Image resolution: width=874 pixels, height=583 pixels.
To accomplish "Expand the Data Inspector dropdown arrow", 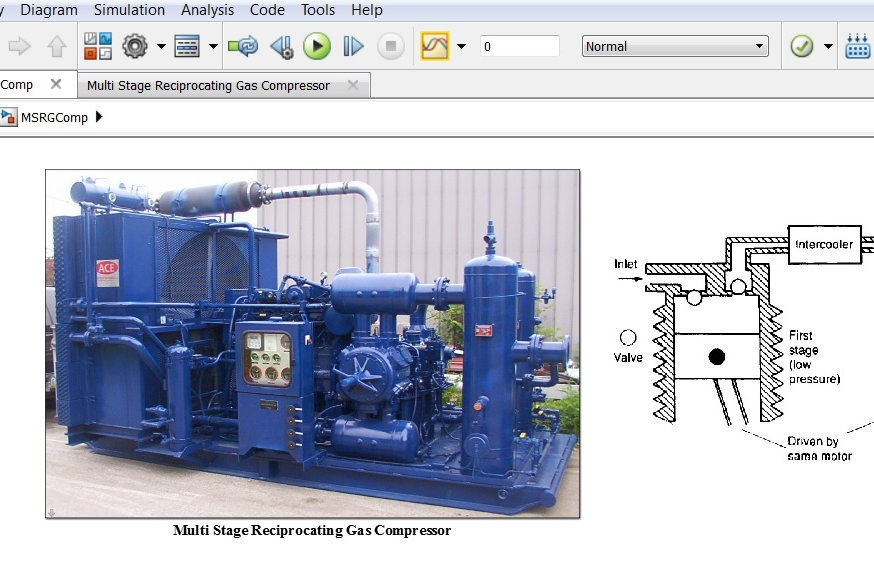I will [461, 46].
